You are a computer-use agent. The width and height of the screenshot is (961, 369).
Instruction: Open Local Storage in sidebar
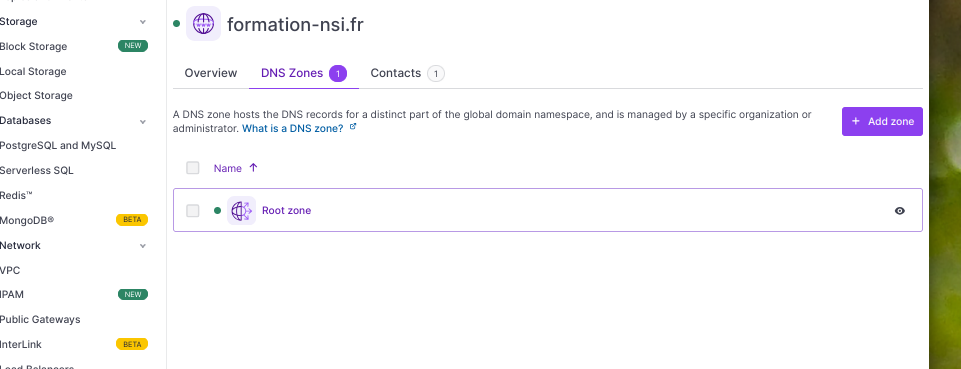coord(33,72)
